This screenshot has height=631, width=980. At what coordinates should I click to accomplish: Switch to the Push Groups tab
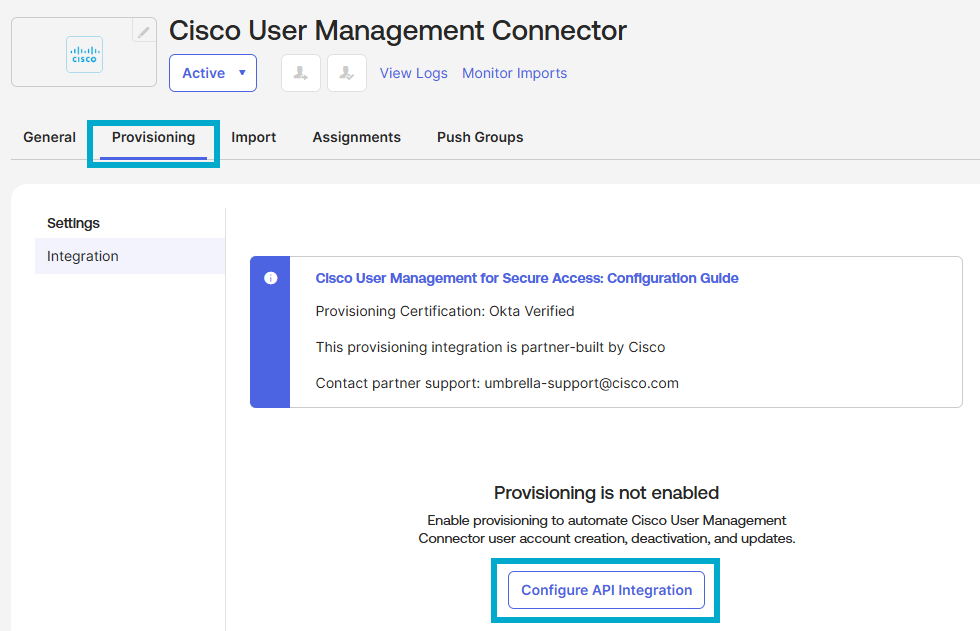480,137
